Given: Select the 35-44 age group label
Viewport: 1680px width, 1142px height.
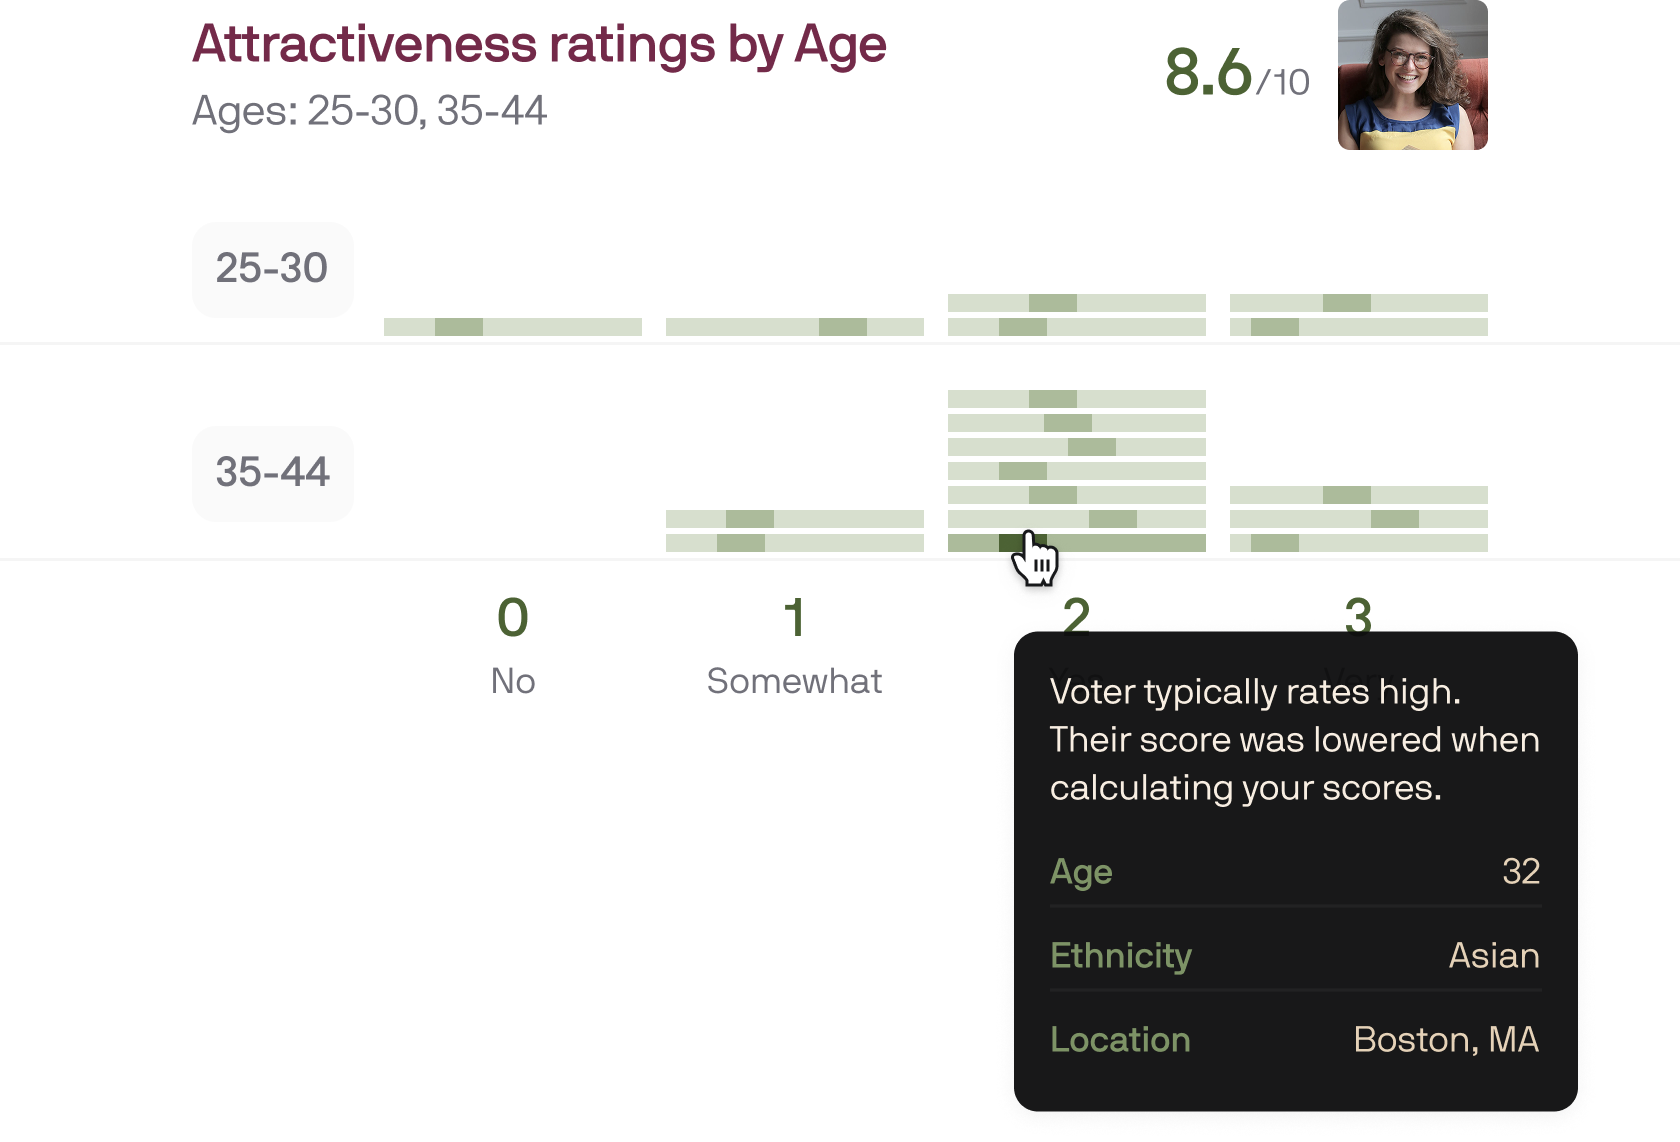Looking at the screenshot, I should [272, 473].
